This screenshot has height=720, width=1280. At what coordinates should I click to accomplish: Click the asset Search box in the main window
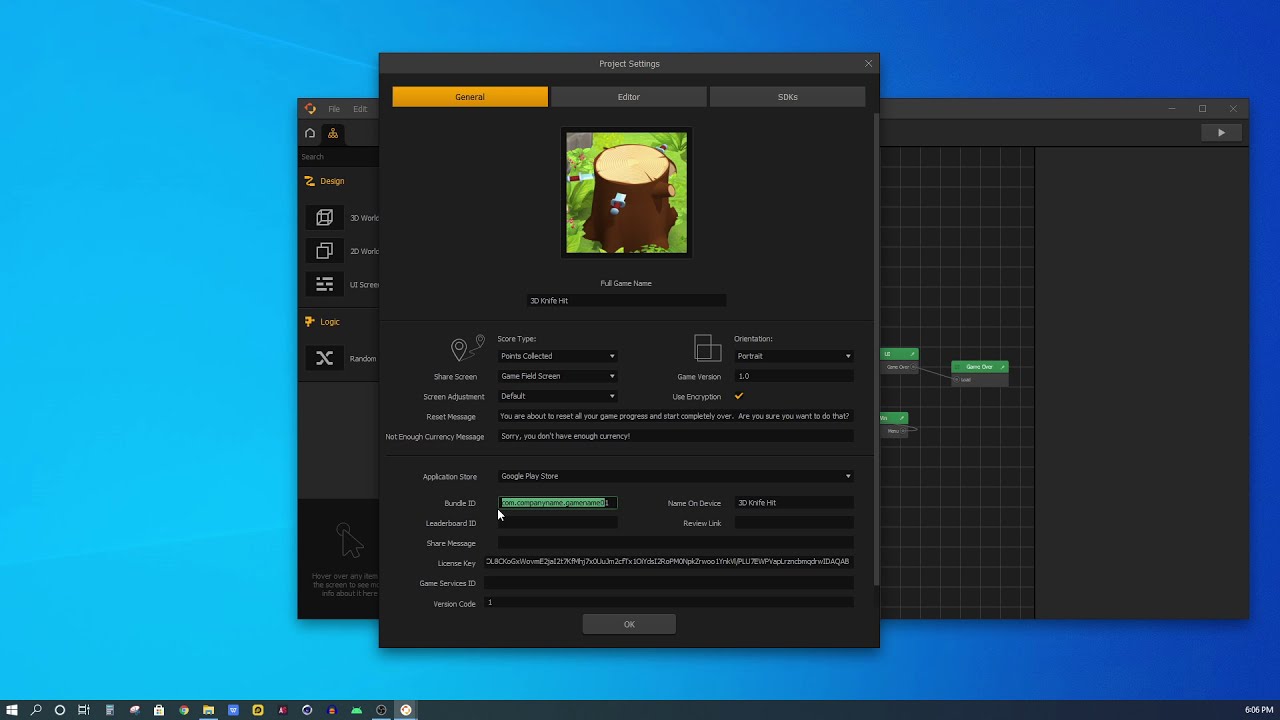click(x=338, y=157)
